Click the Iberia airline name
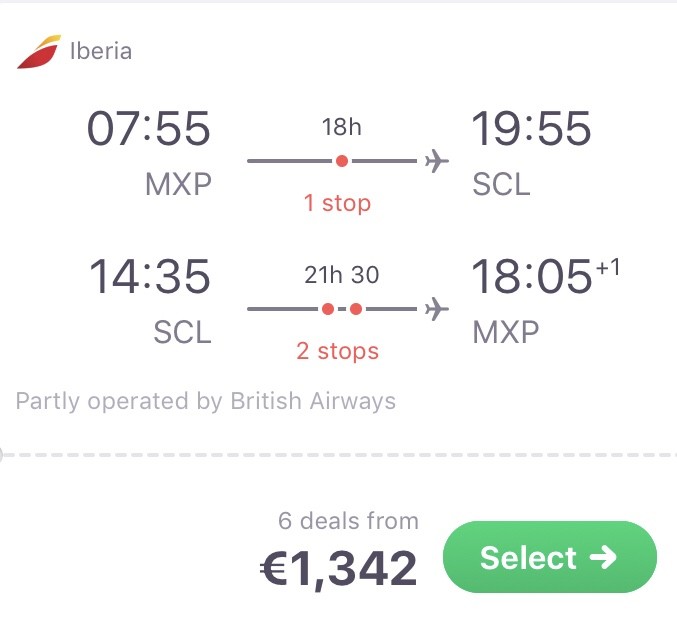Image resolution: width=677 pixels, height=619 pixels. click(101, 51)
